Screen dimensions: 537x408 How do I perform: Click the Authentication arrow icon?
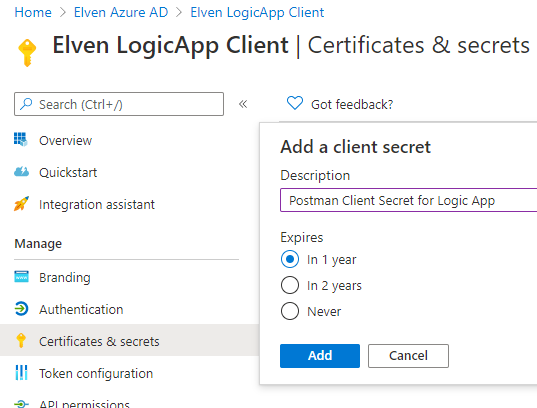(x=21, y=309)
